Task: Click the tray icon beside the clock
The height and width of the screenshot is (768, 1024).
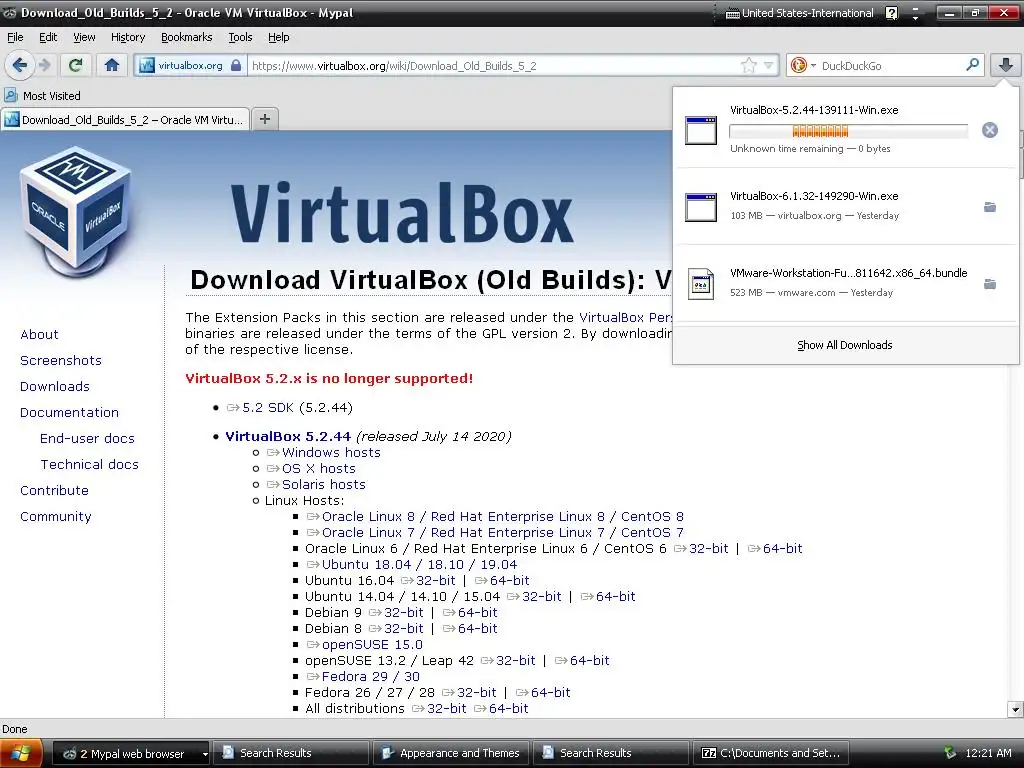Action: pyautogui.click(x=950, y=753)
